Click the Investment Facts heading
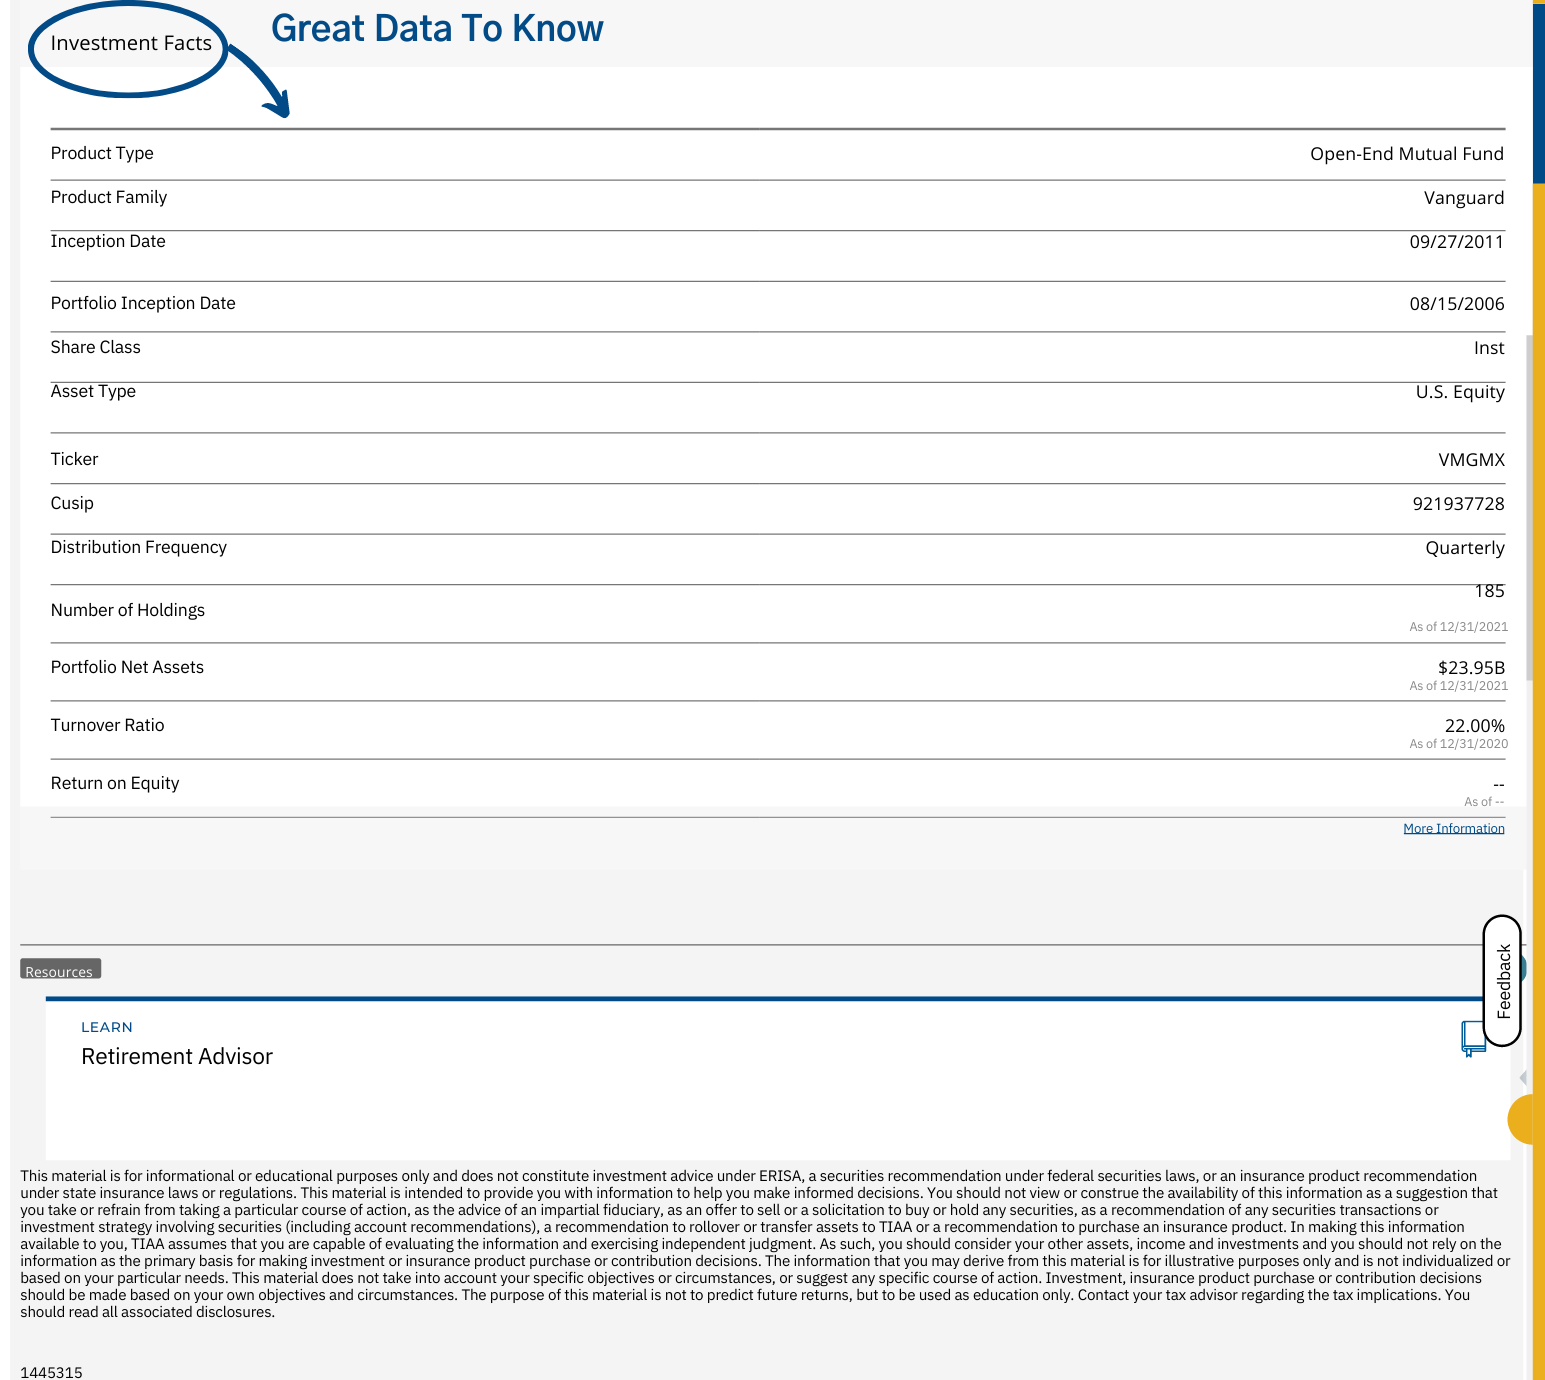1545x1380 pixels. (131, 43)
